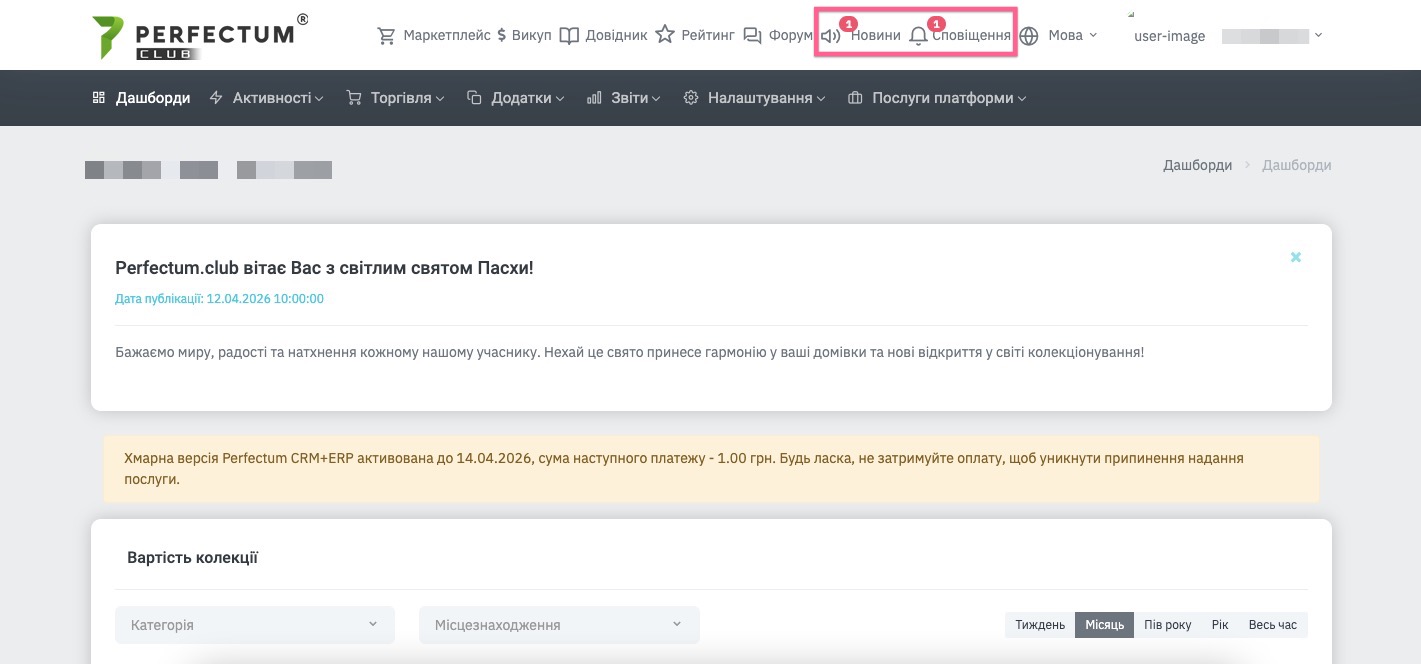Click the Marketplace shopping cart icon
Screen dimensions: 1421x664
386,36
